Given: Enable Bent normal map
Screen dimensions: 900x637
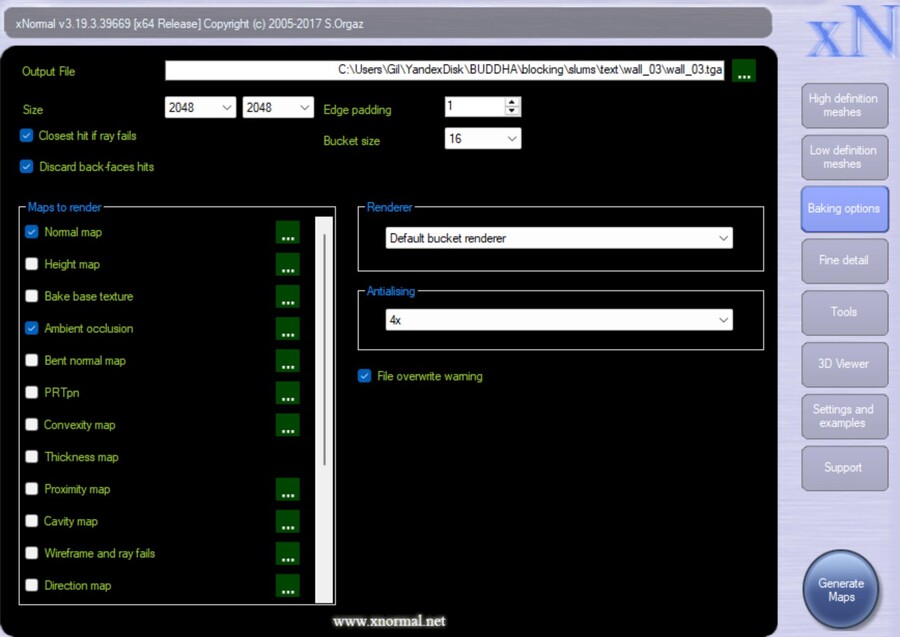Looking at the screenshot, I should click(x=32, y=360).
